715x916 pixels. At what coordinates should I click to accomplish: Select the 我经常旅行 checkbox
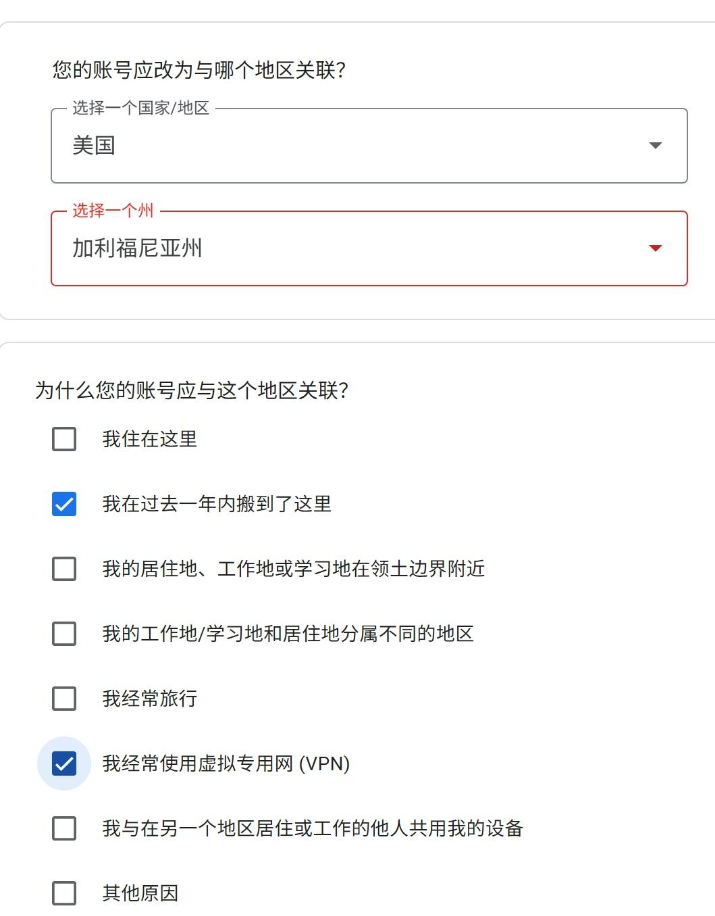[x=64, y=698]
